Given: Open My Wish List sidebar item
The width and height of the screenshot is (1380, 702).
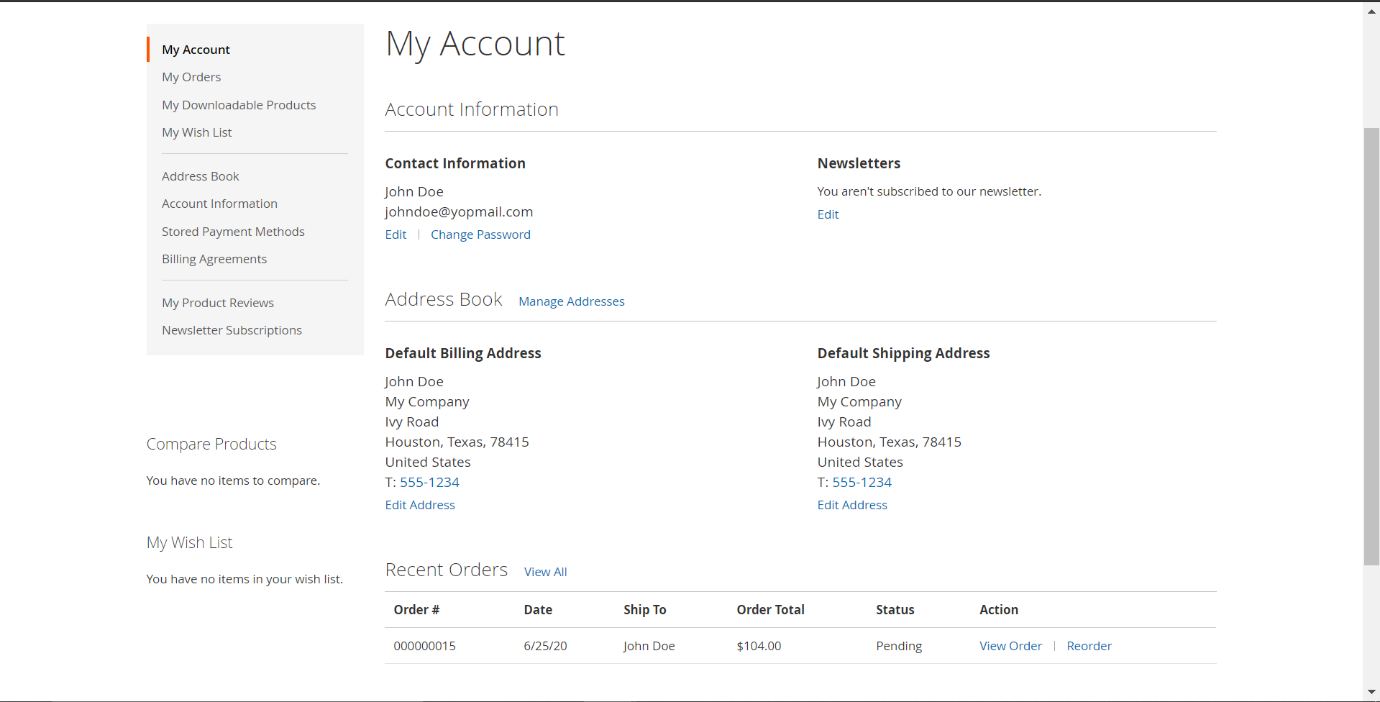Looking at the screenshot, I should click(x=196, y=132).
